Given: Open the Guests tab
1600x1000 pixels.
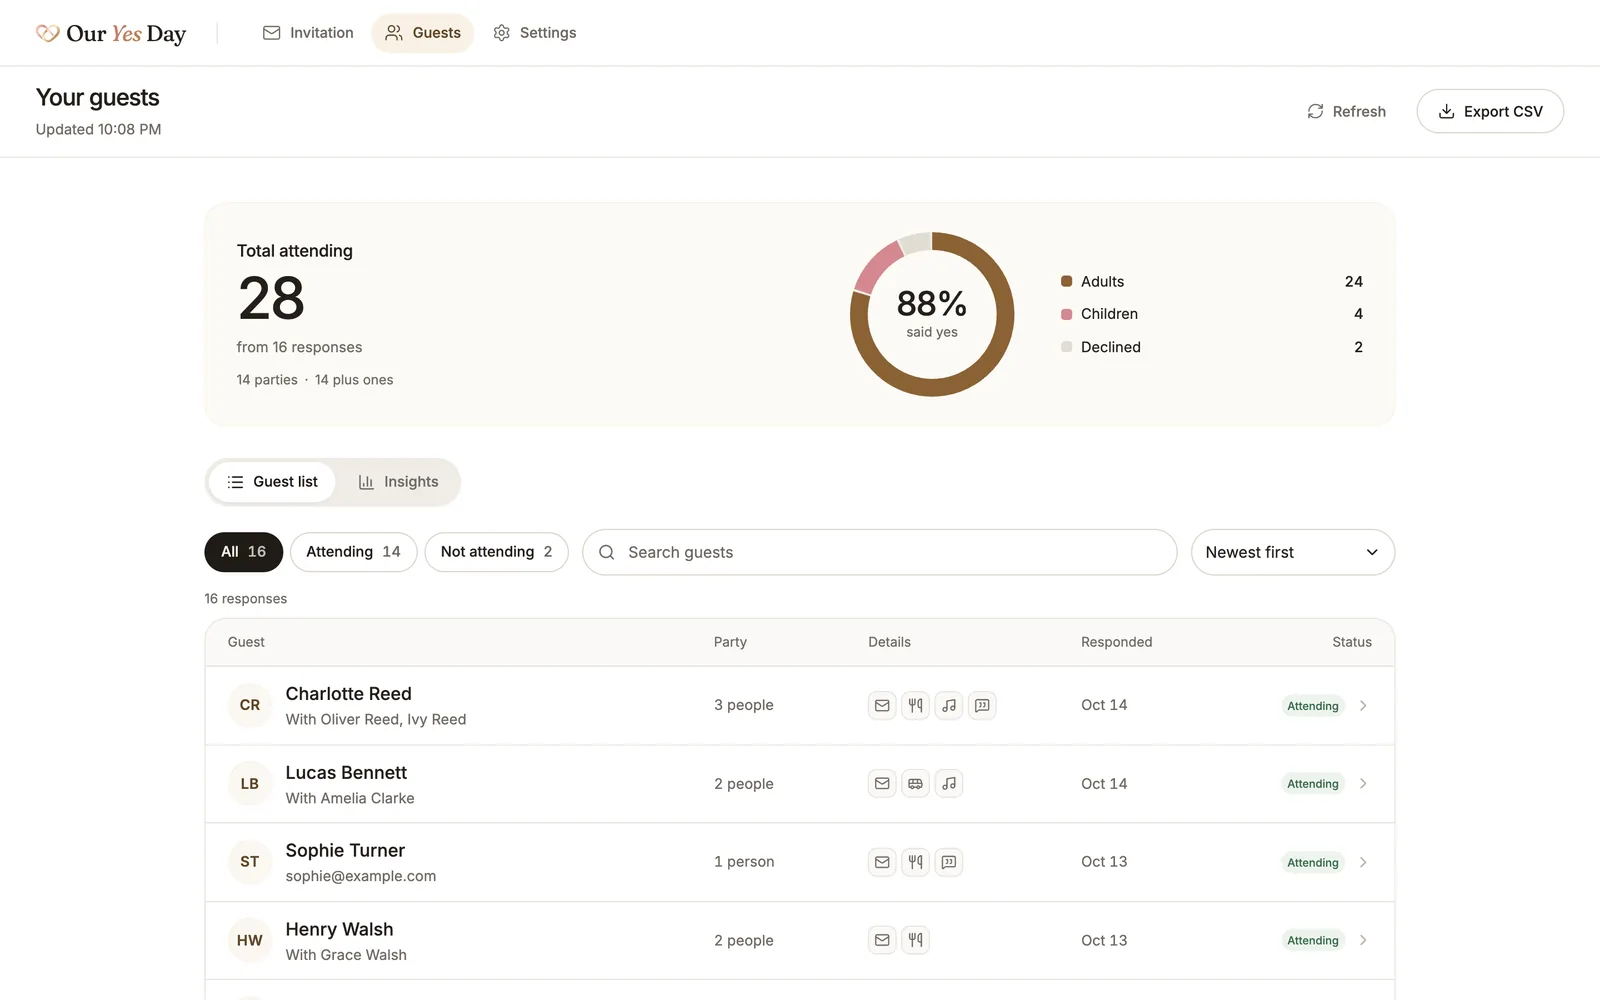Looking at the screenshot, I should 423,33.
